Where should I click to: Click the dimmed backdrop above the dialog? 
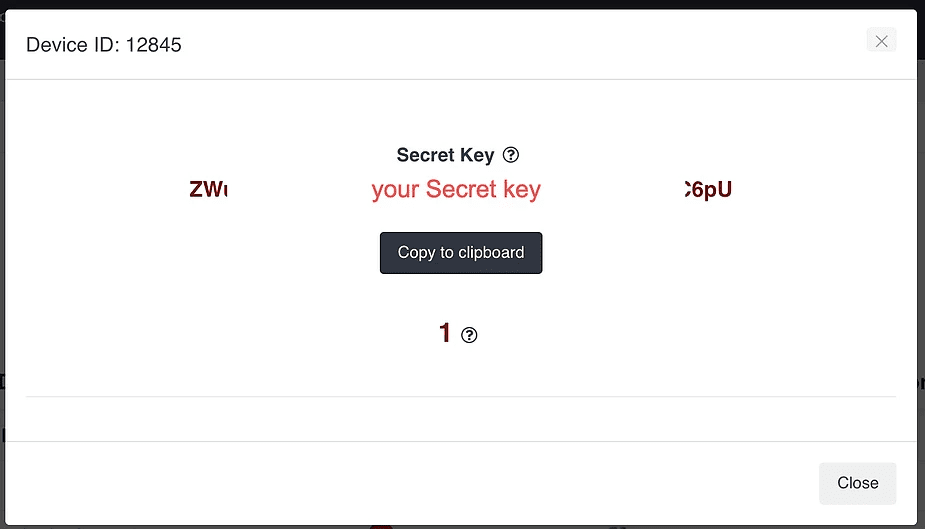[x=462, y=4]
